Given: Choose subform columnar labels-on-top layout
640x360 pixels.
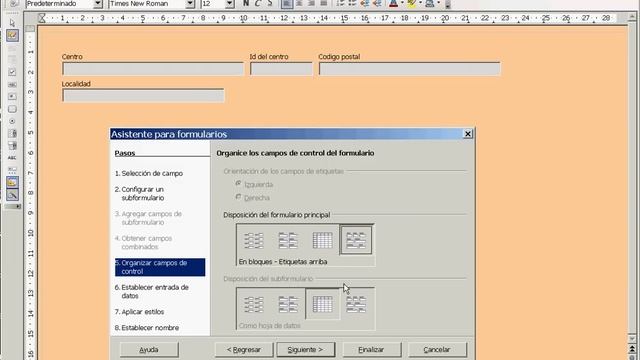Looking at the screenshot, I should 288,304.
